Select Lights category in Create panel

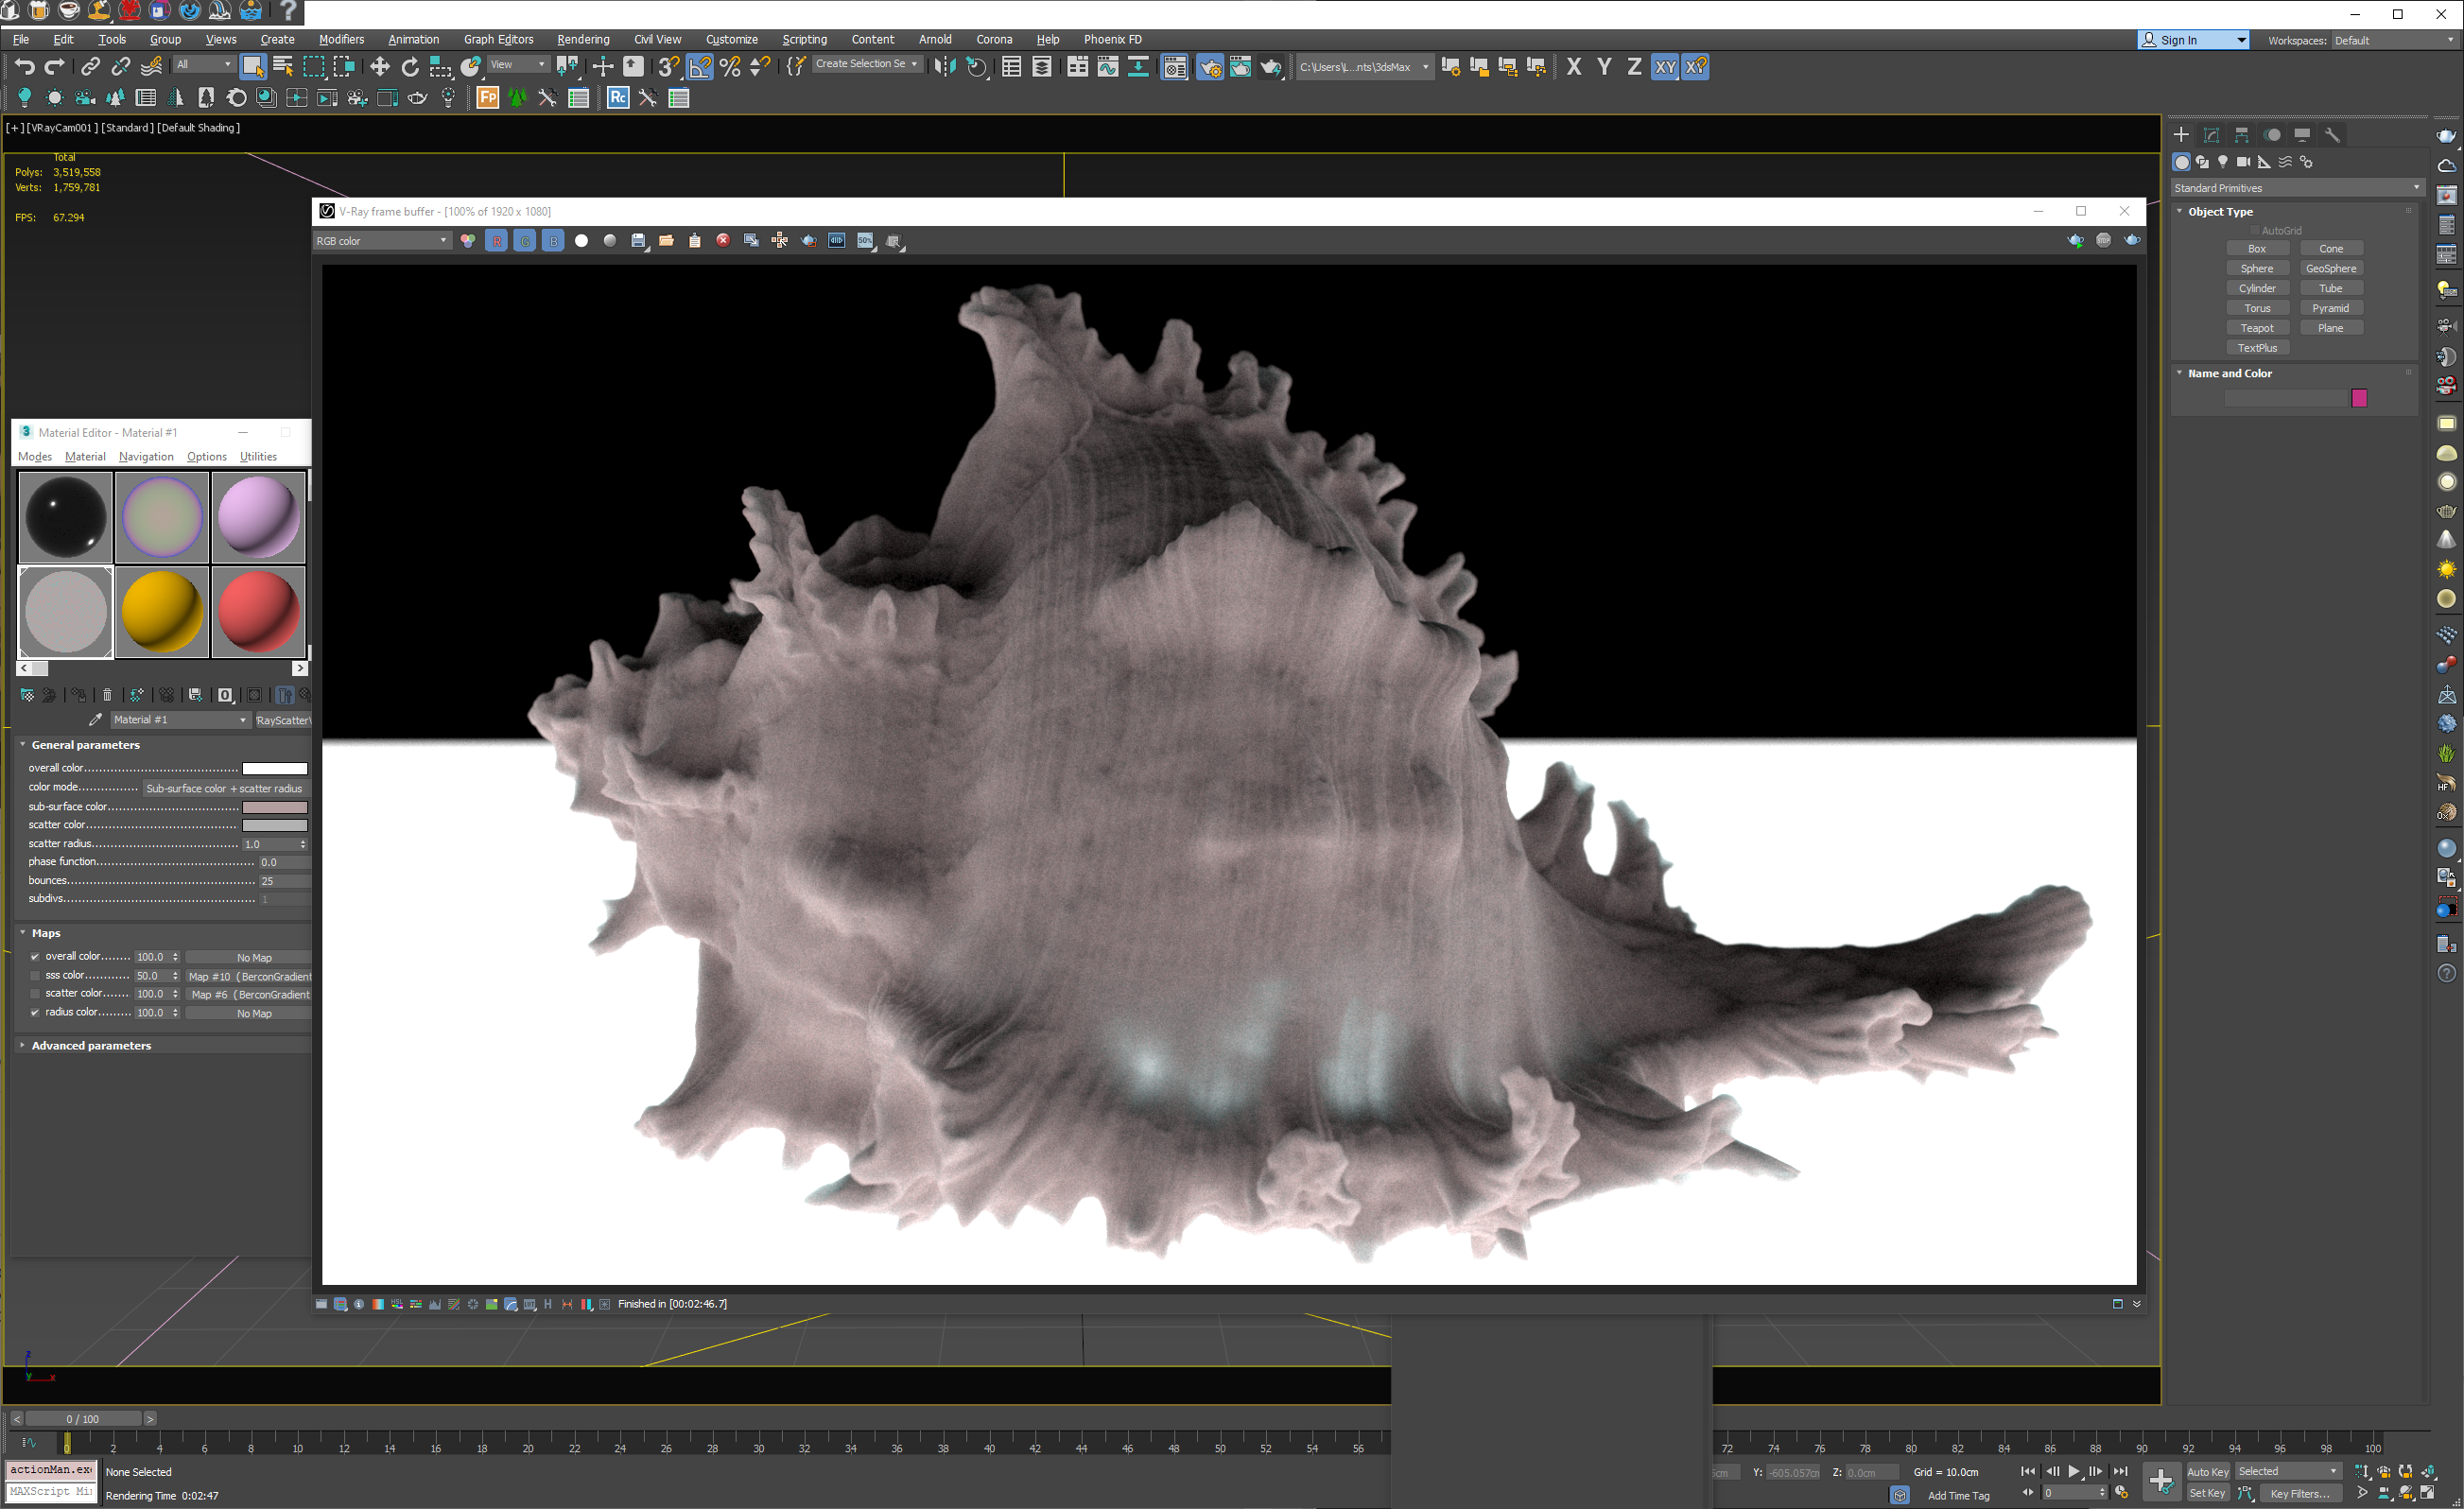click(x=2222, y=161)
